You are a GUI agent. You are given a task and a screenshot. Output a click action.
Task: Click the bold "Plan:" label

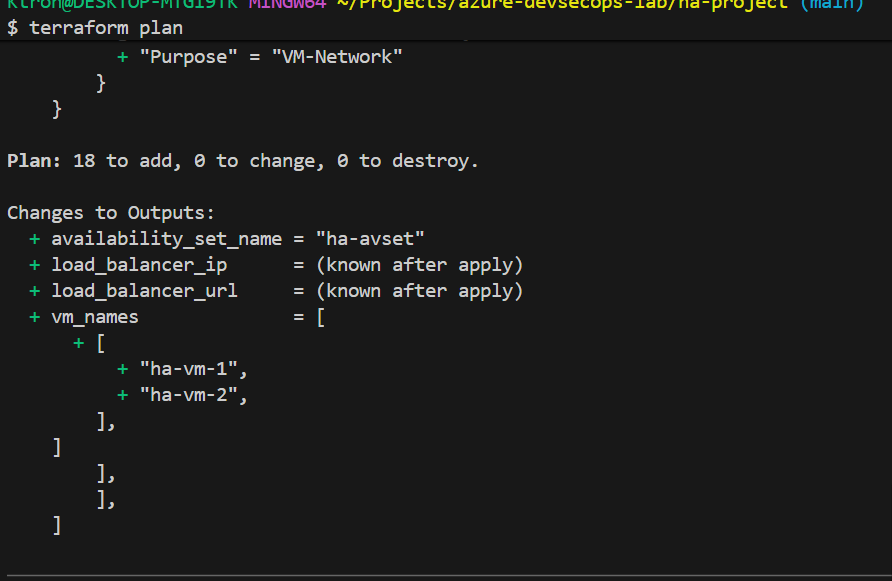click(35, 161)
